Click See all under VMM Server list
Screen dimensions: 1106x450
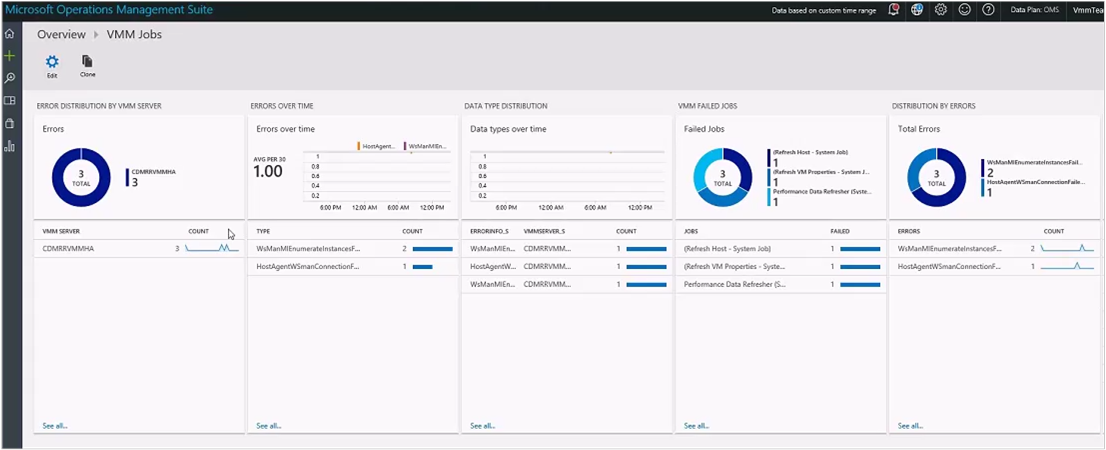tap(54, 425)
